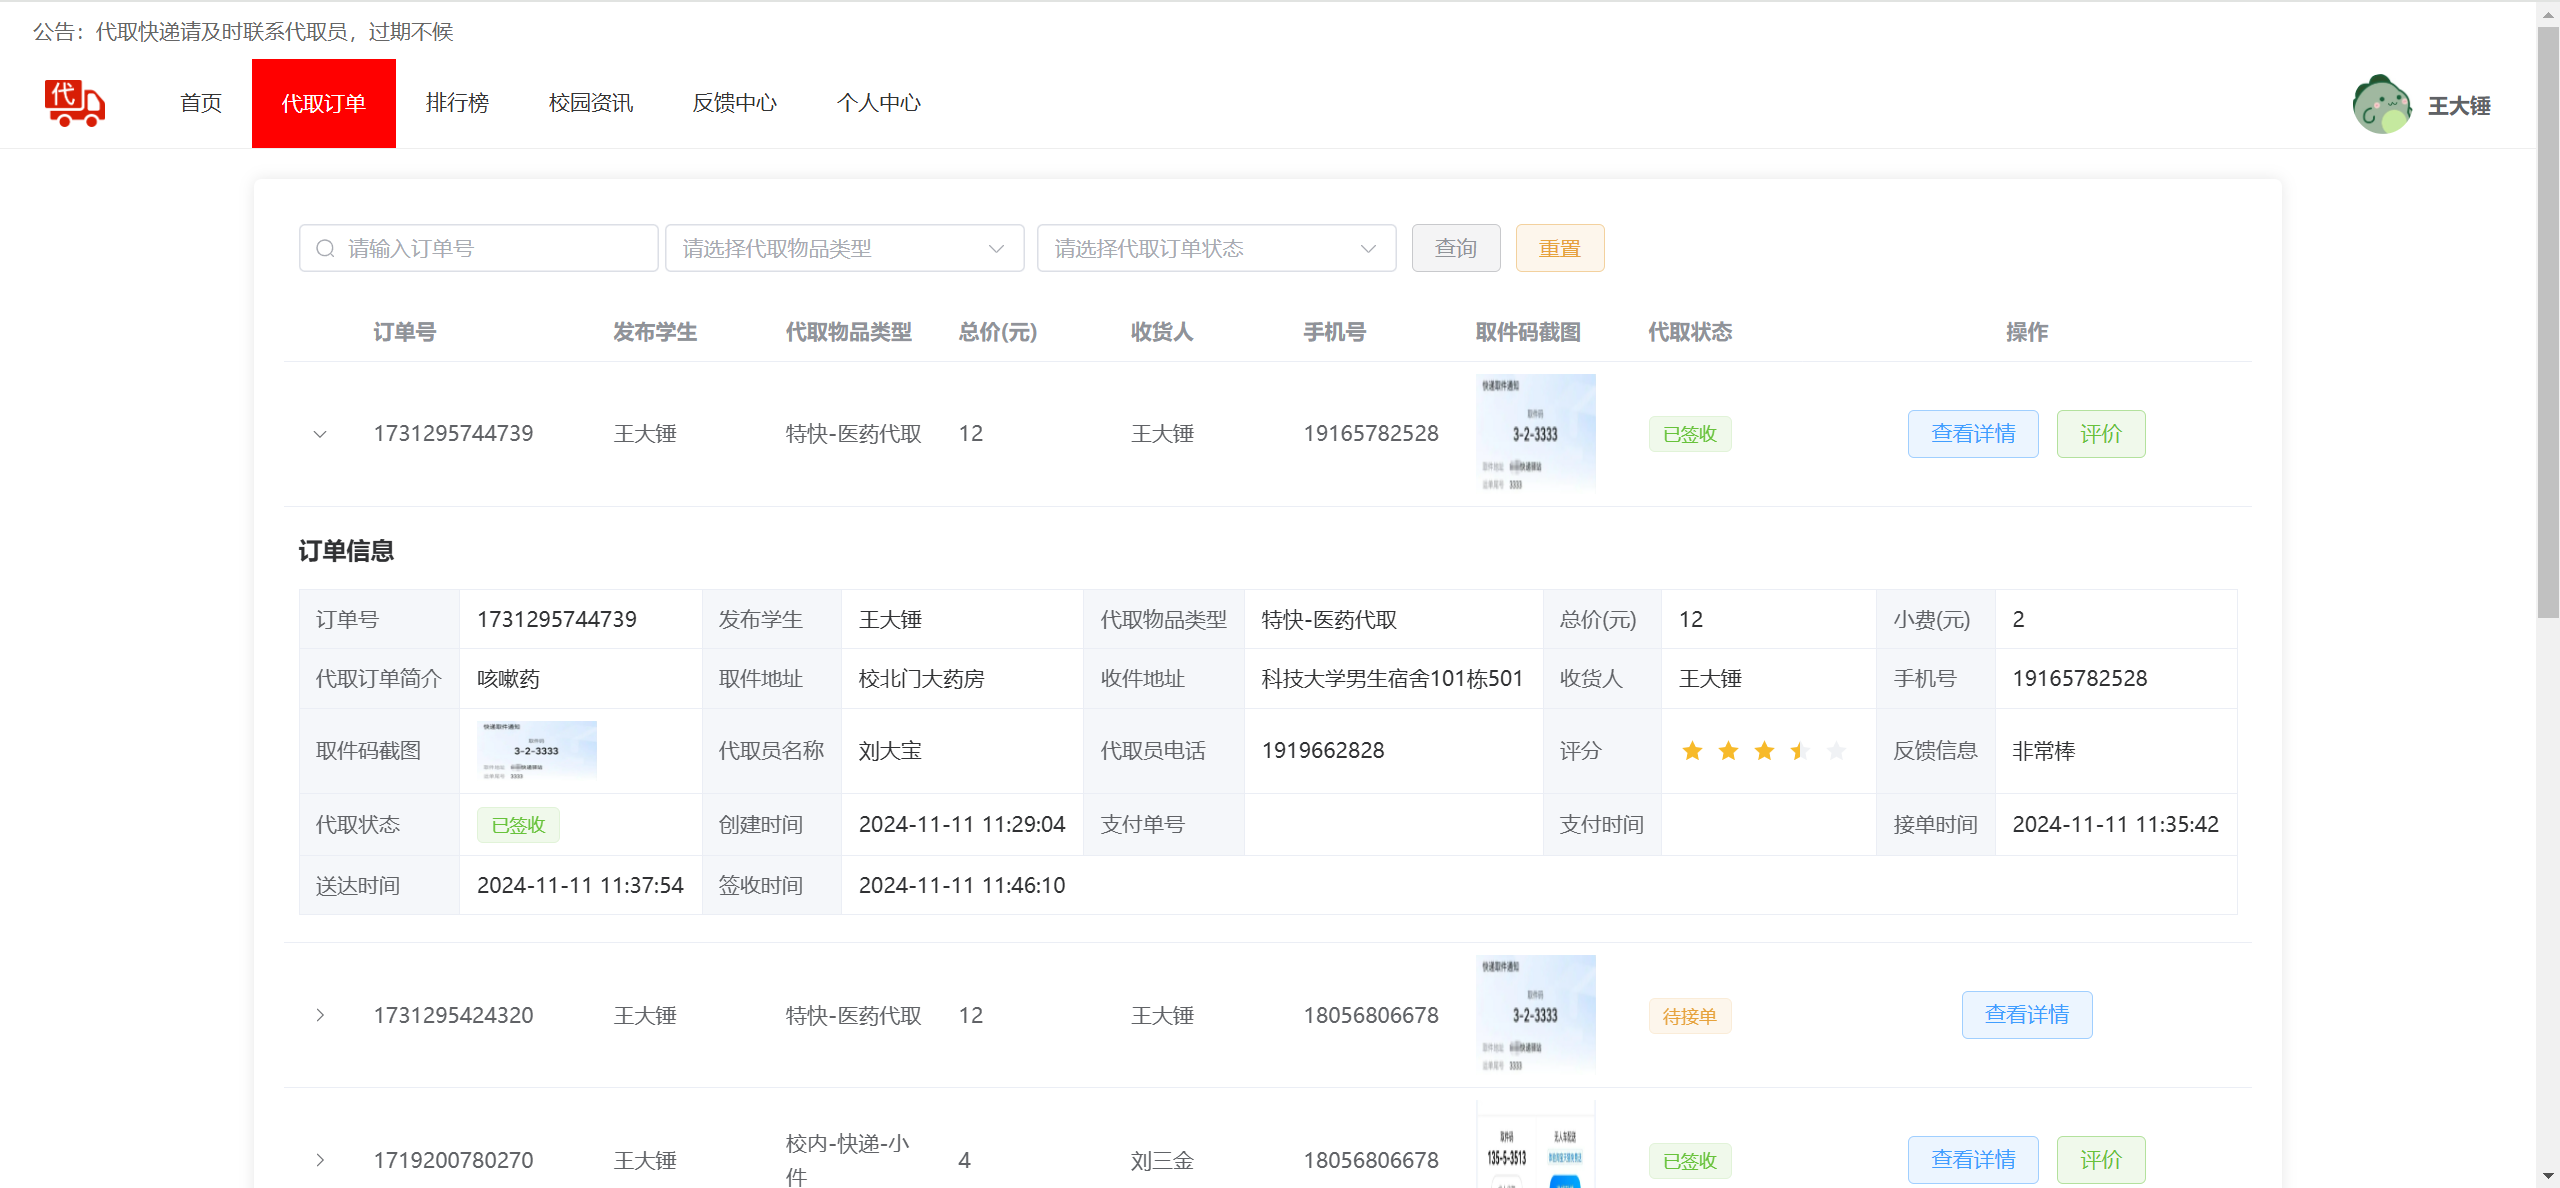Expand order 1719200780270 row chevron
The height and width of the screenshot is (1188, 2560).
pos(320,1160)
